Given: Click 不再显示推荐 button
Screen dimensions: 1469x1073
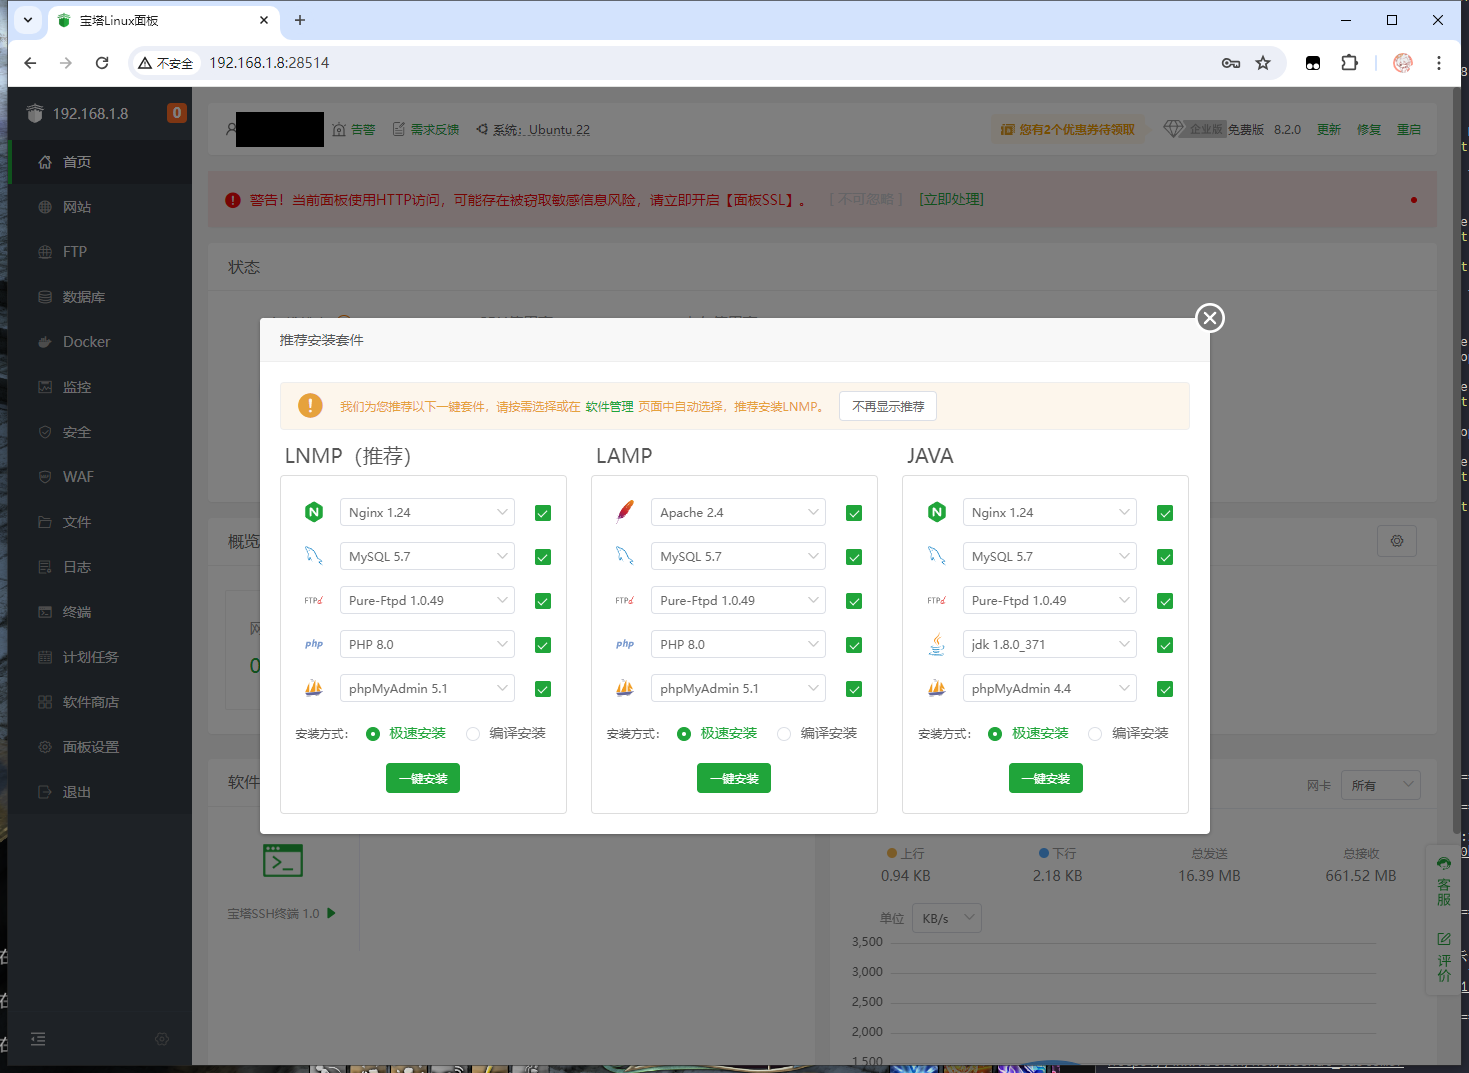Looking at the screenshot, I should click(x=888, y=406).
